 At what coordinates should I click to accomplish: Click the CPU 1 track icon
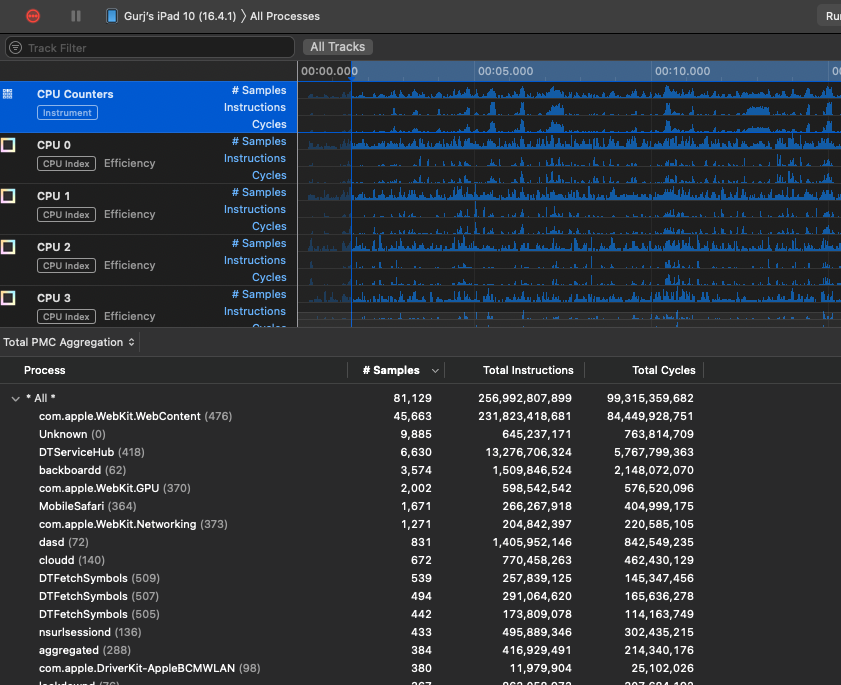[8, 196]
